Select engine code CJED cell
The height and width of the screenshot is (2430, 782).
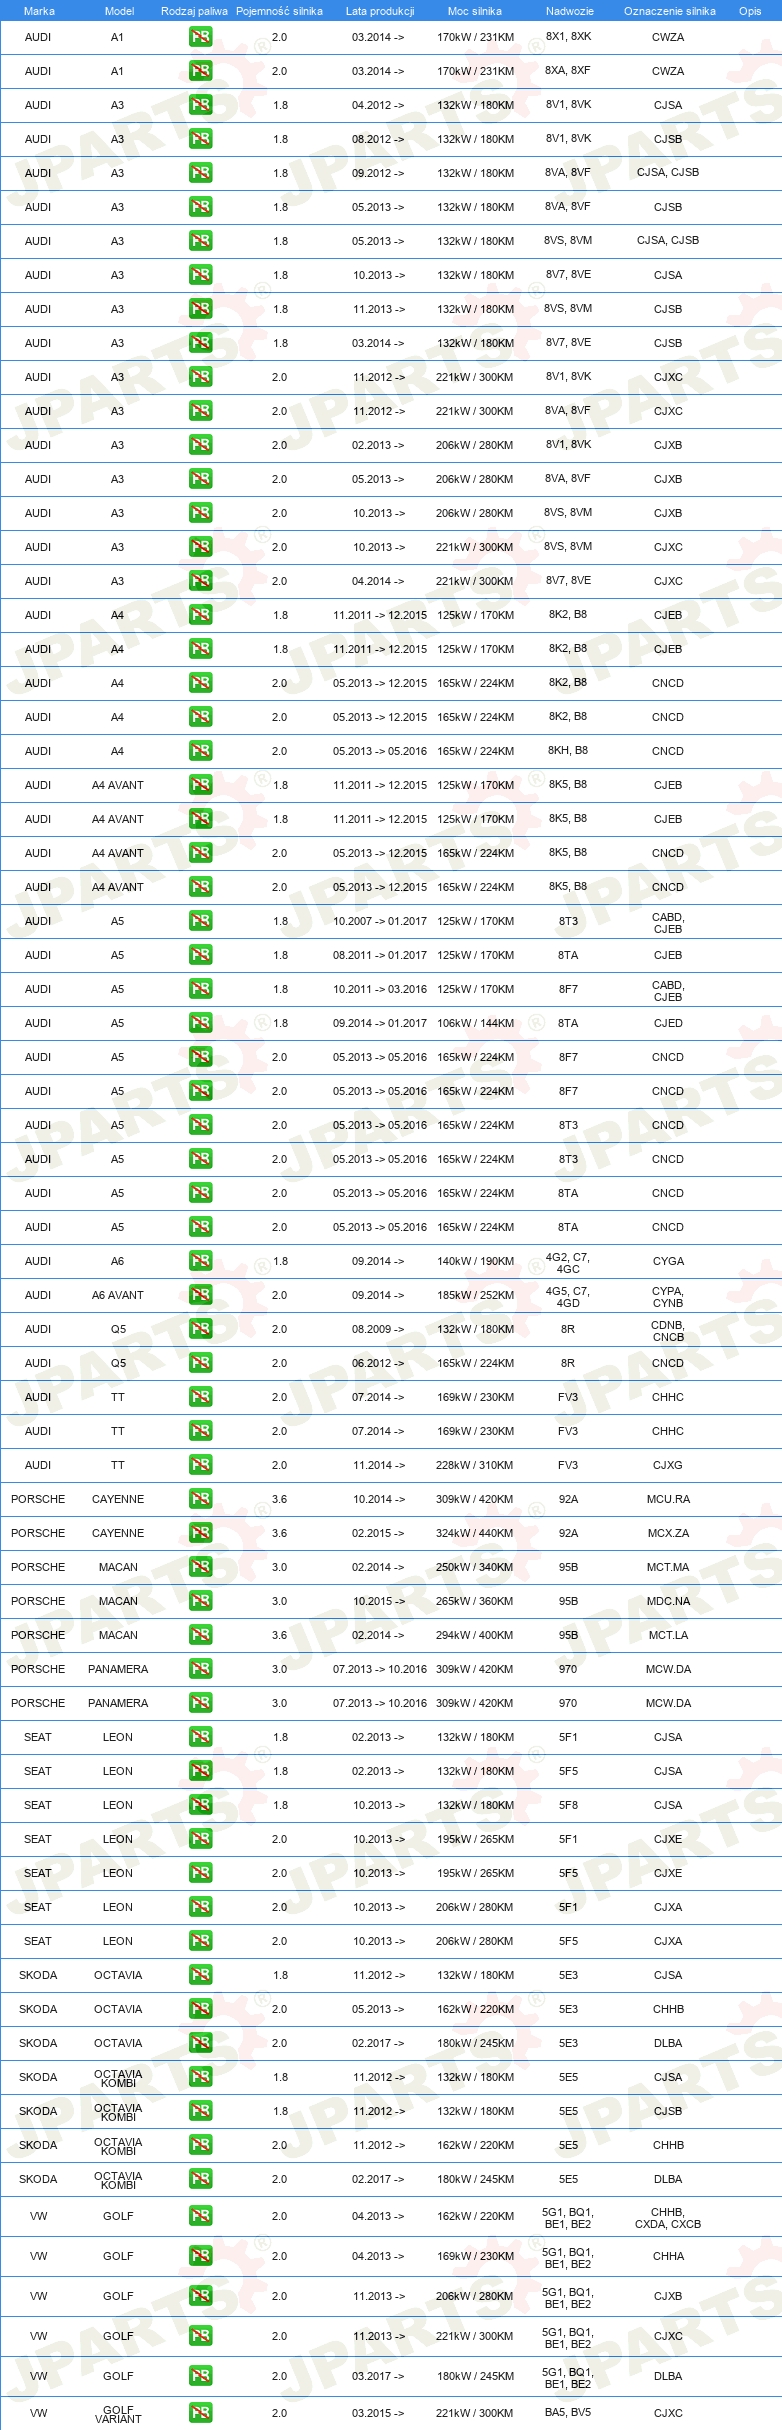click(668, 1023)
